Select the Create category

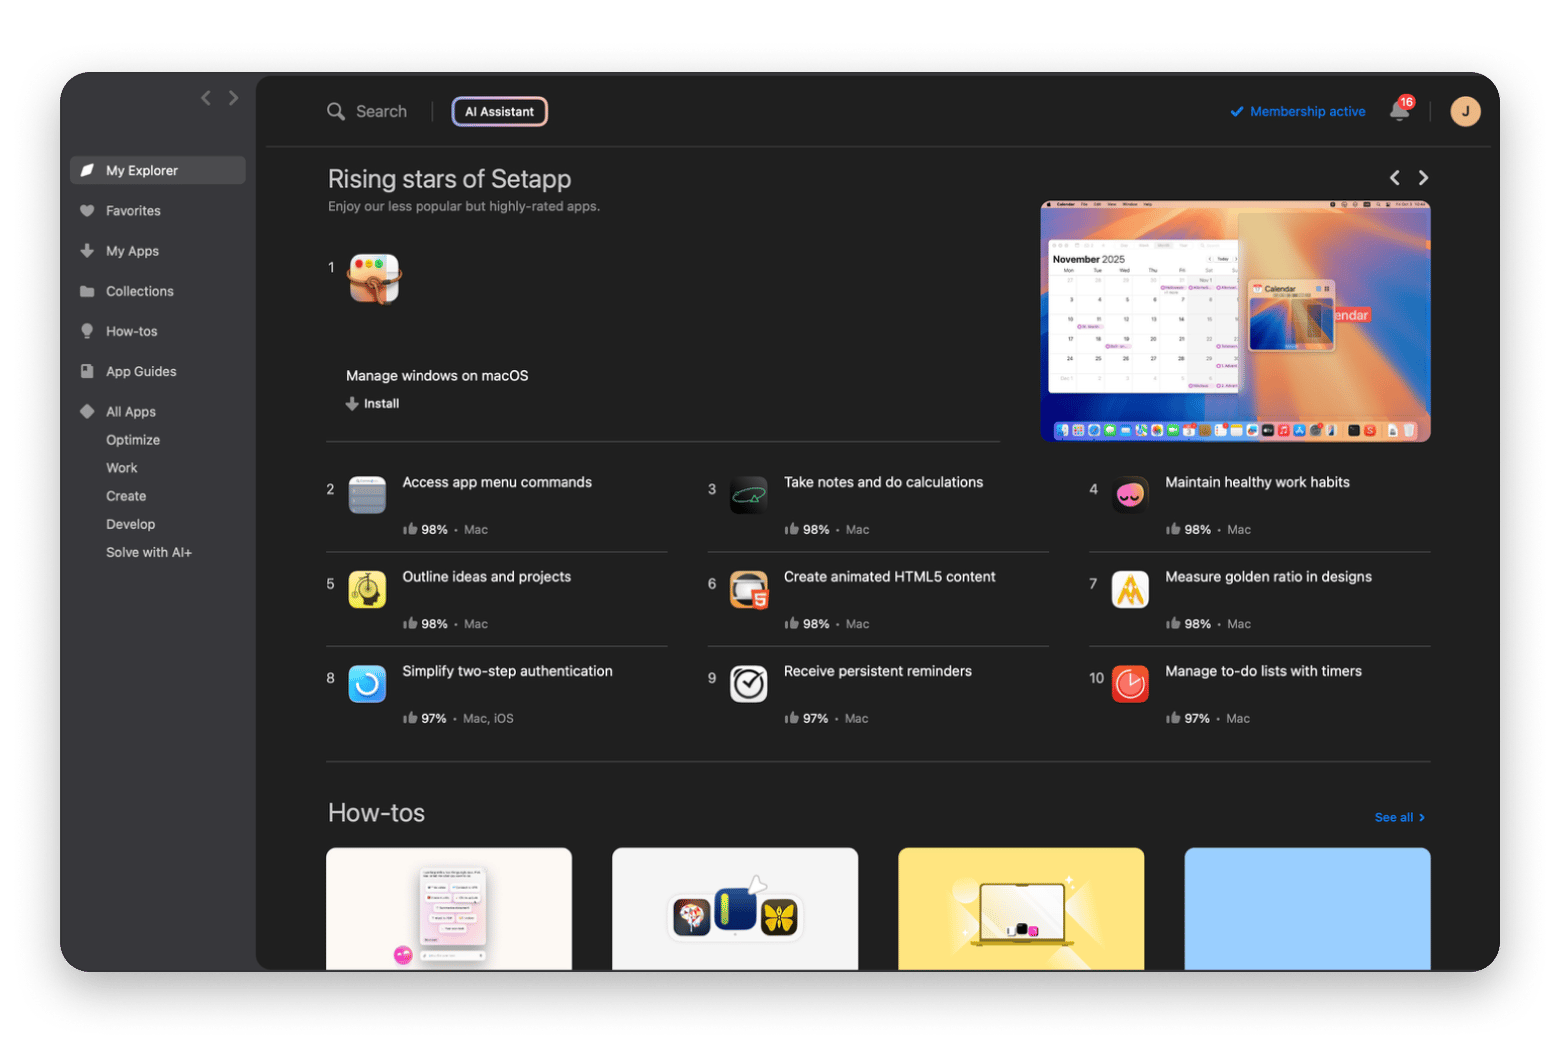pos(126,496)
